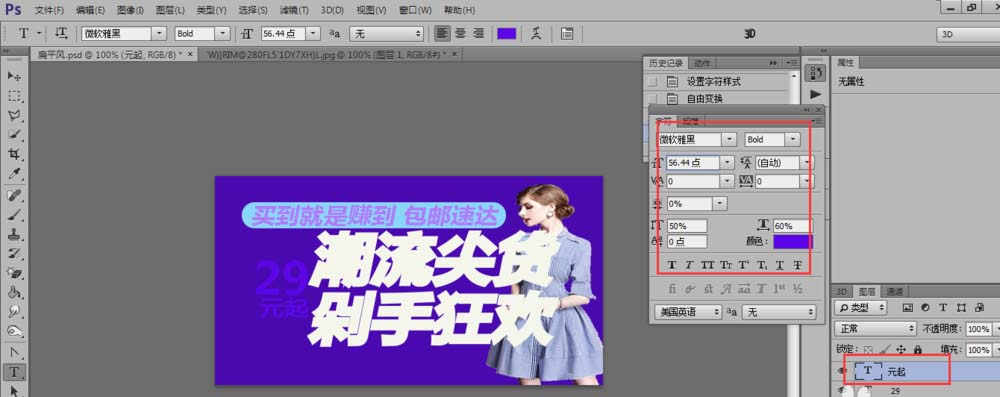Viewport: 1000px width, 397px height.
Task: Open the 滤镜(T) menu
Action: point(294,10)
